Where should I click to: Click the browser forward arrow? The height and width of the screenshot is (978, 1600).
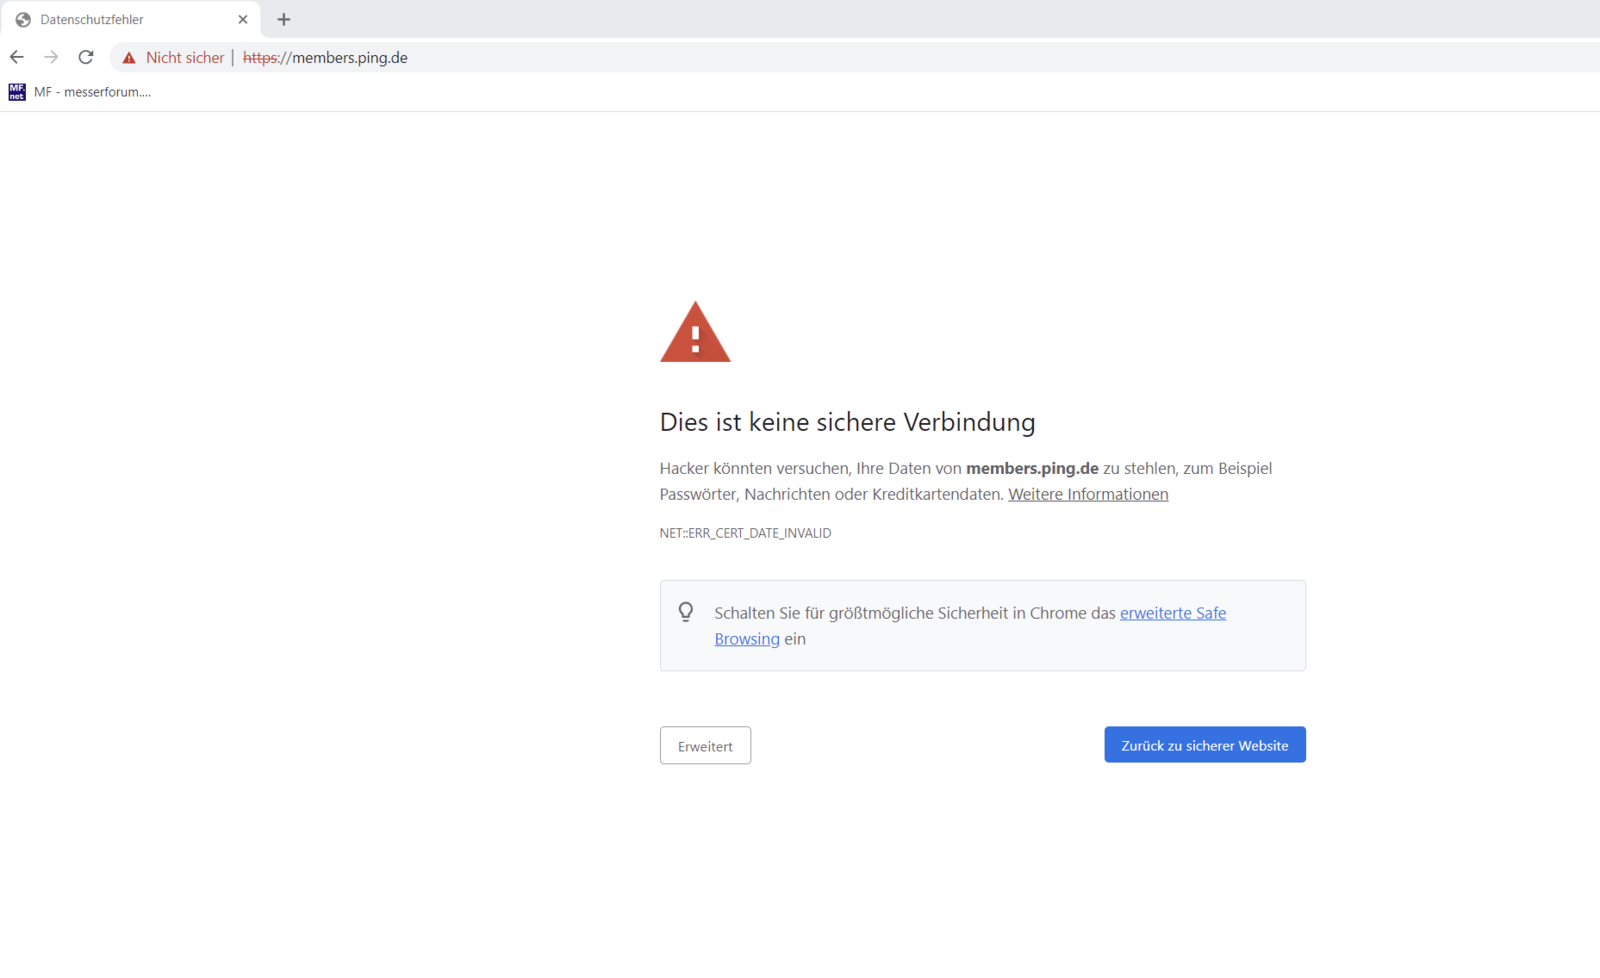pos(51,57)
